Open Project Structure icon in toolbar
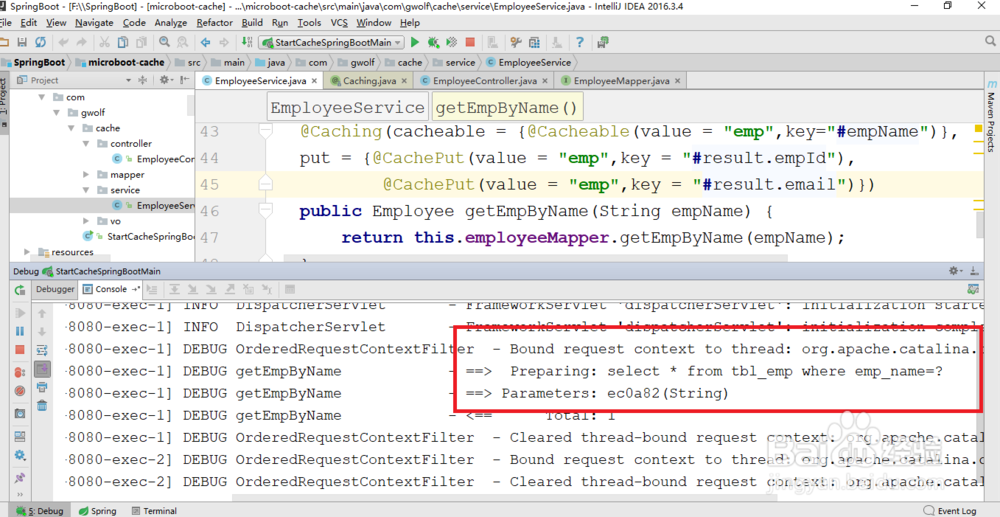Viewport: 1000px width, 517px height. (534, 43)
